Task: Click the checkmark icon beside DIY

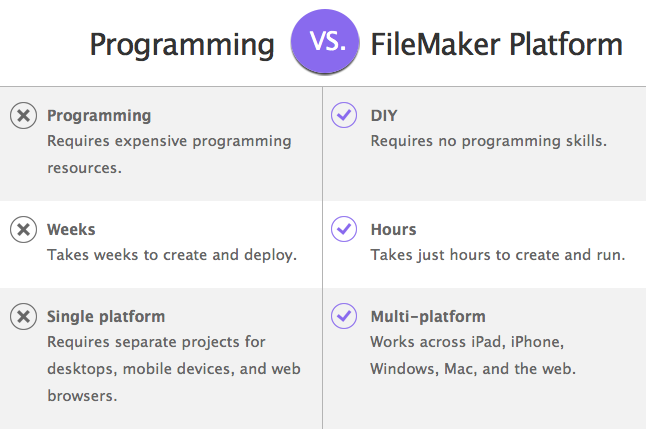Action: [344, 115]
